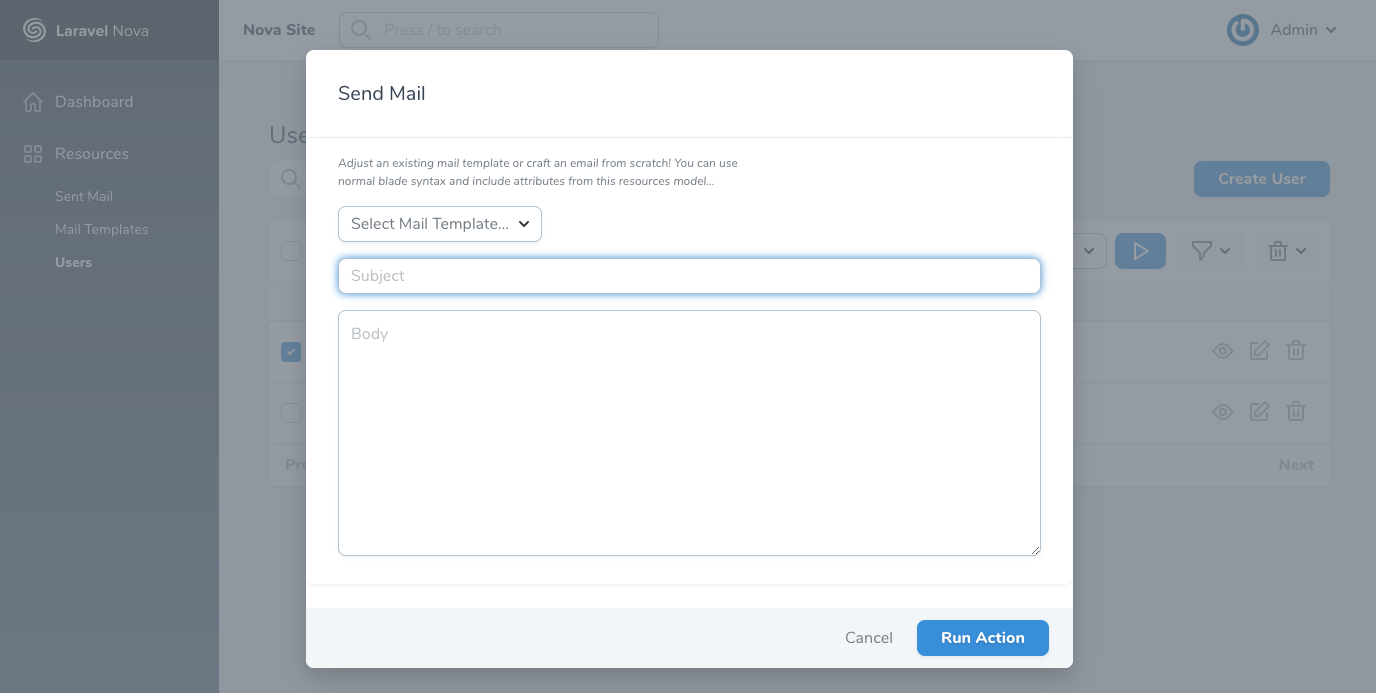Check the second user row checkbox
The width and height of the screenshot is (1376, 693).
coord(291,413)
